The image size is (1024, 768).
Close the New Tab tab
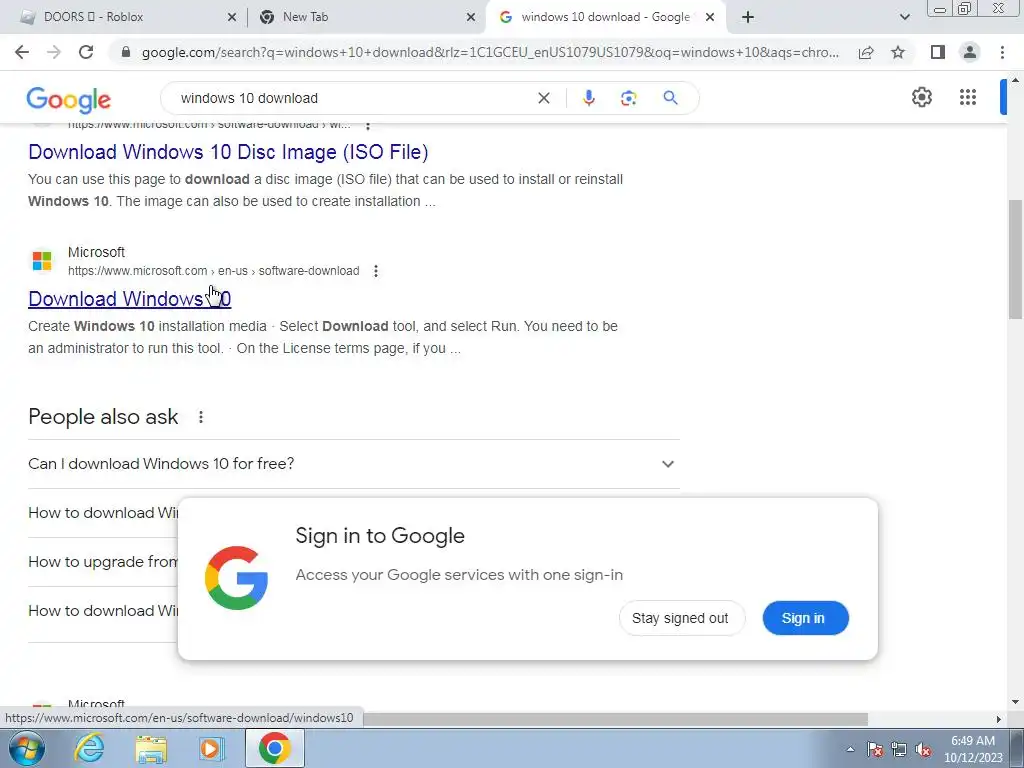pos(470,17)
